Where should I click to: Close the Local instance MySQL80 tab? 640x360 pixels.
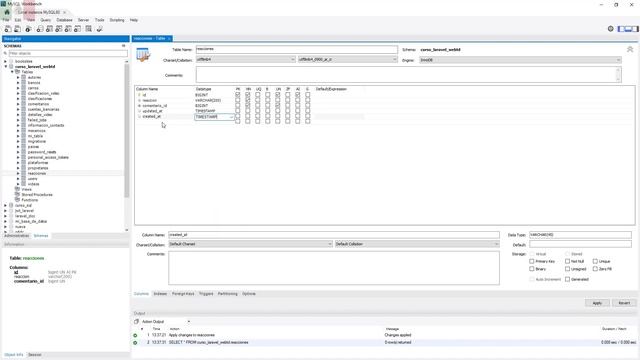pyautogui.click(x=64, y=12)
